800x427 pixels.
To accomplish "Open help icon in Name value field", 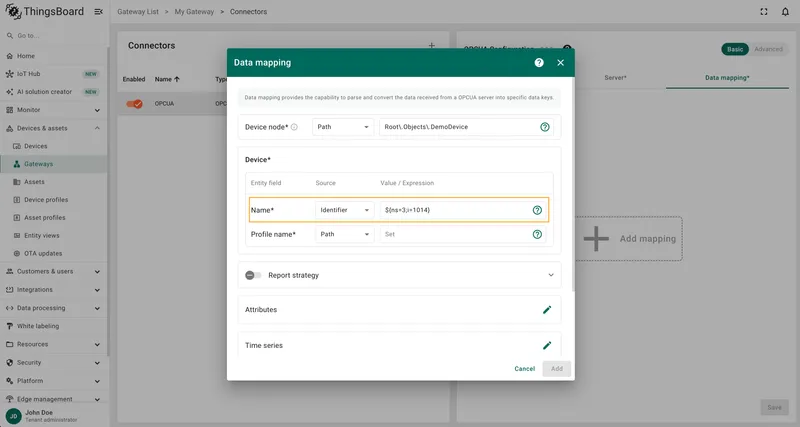I will [537, 210].
